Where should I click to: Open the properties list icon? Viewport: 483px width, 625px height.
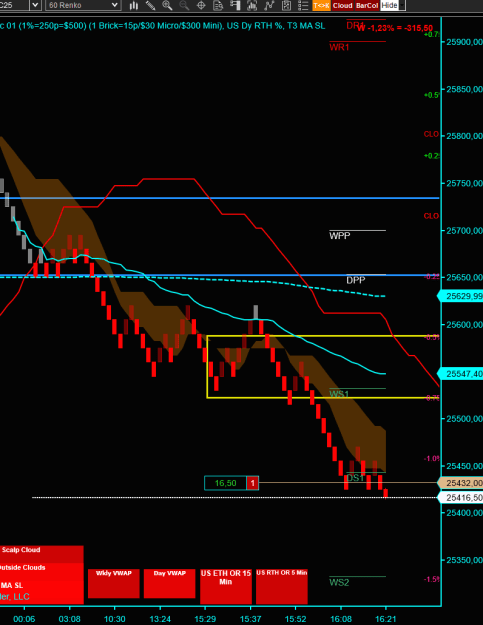(x=303, y=5)
